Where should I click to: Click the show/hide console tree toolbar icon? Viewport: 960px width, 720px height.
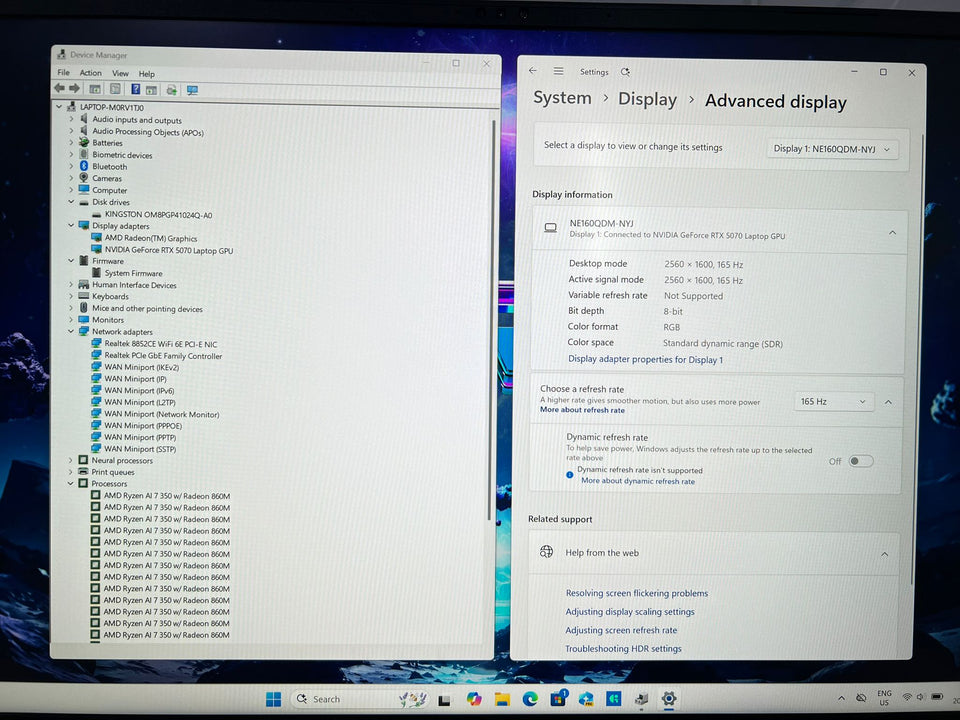(x=95, y=89)
